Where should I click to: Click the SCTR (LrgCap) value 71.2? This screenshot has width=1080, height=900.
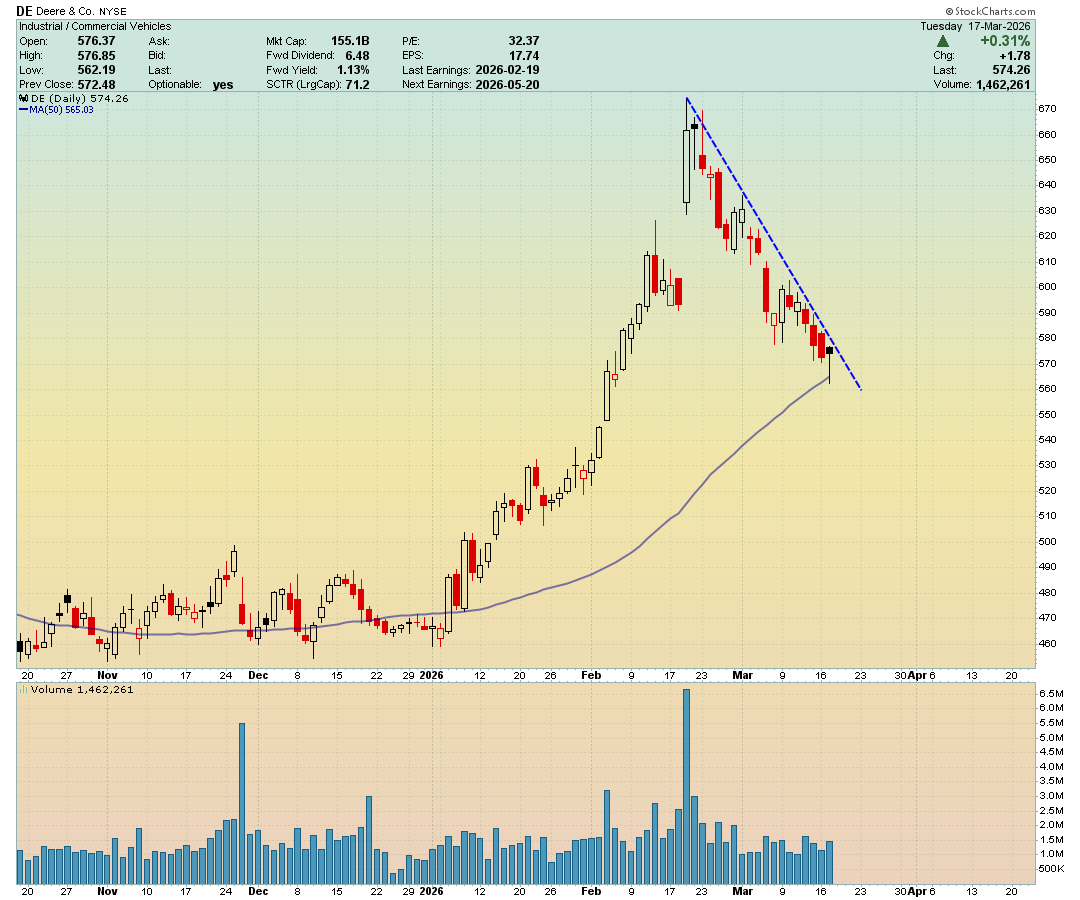[357, 84]
